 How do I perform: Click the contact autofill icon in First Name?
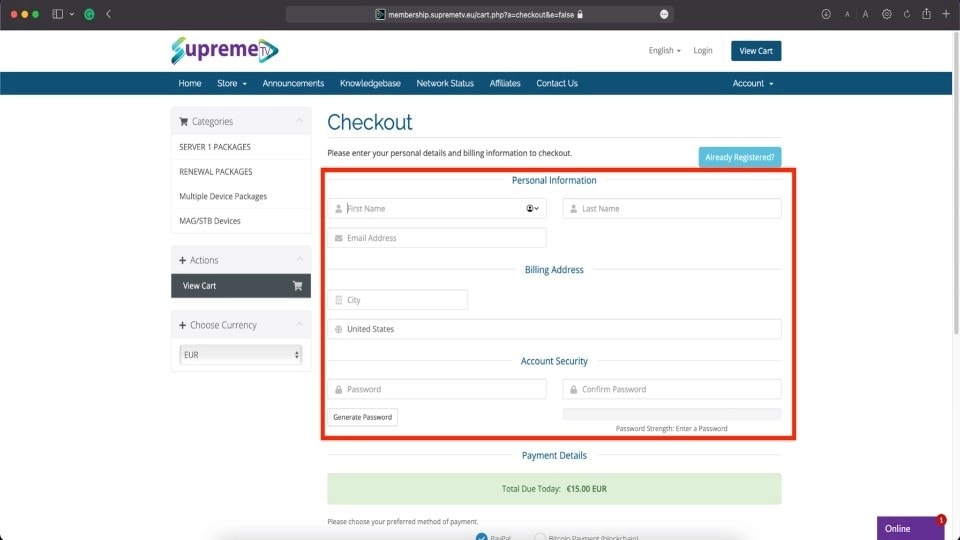click(x=533, y=208)
